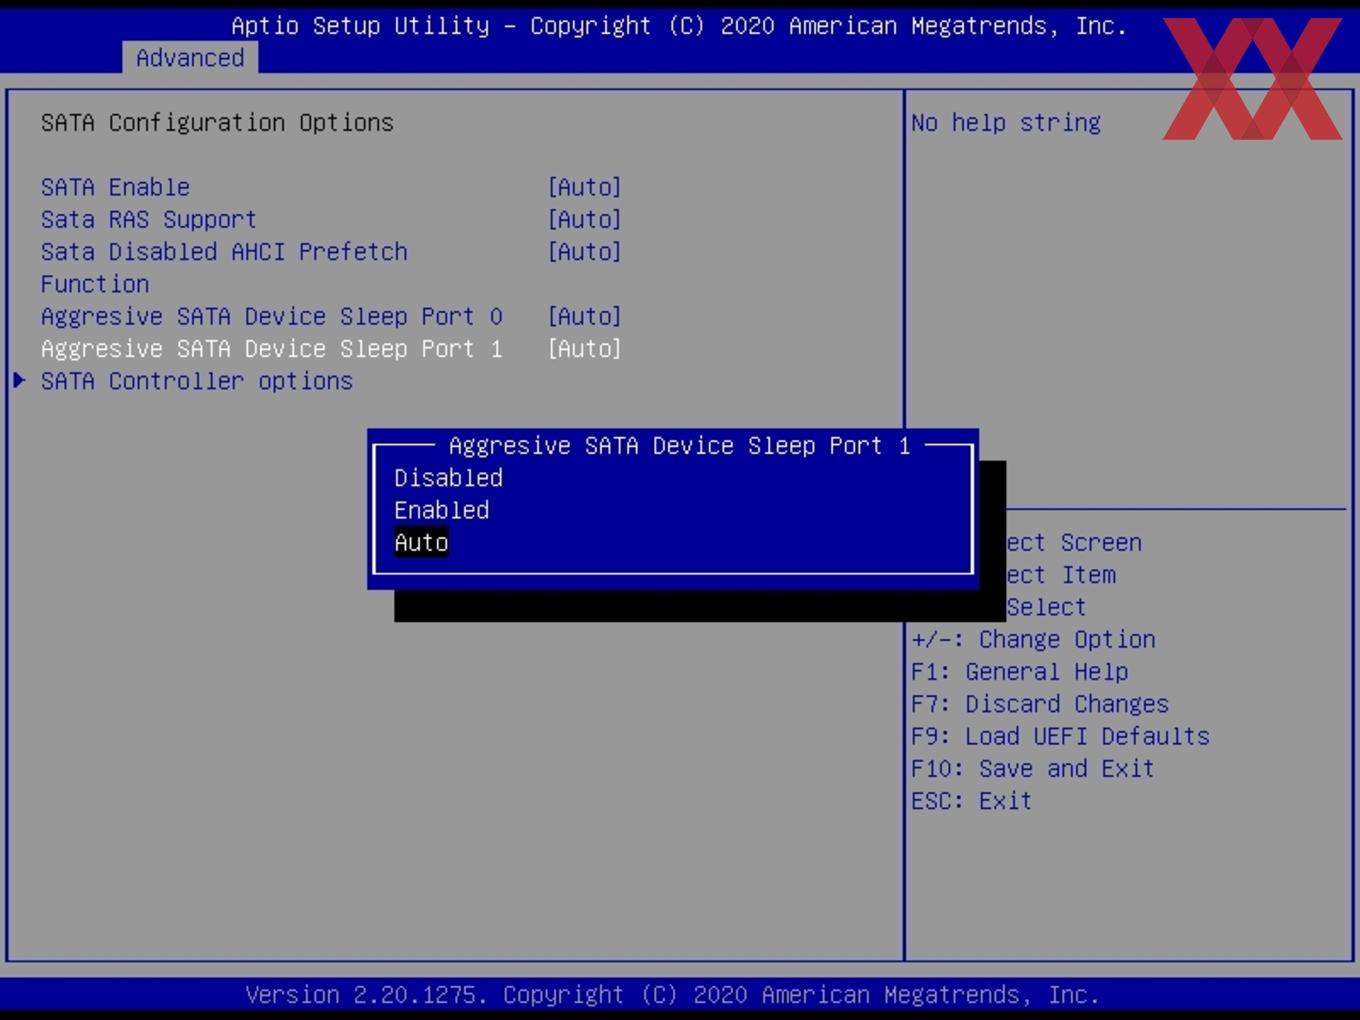Click the F1: General Help hint
The height and width of the screenshot is (1020, 1360).
pyautogui.click(x=1020, y=671)
